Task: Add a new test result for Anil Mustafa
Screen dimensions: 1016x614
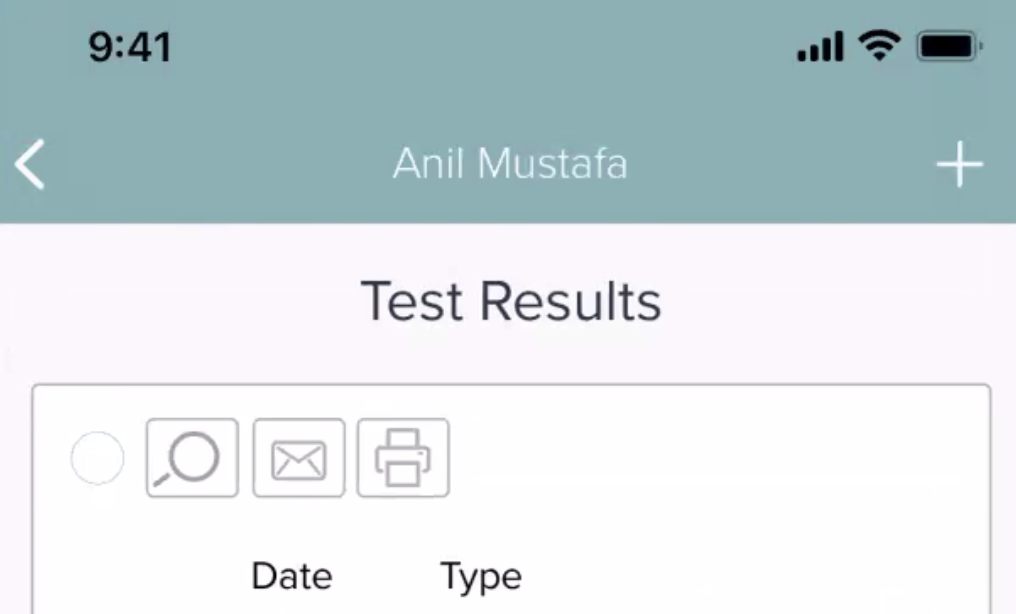Action: tap(959, 166)
